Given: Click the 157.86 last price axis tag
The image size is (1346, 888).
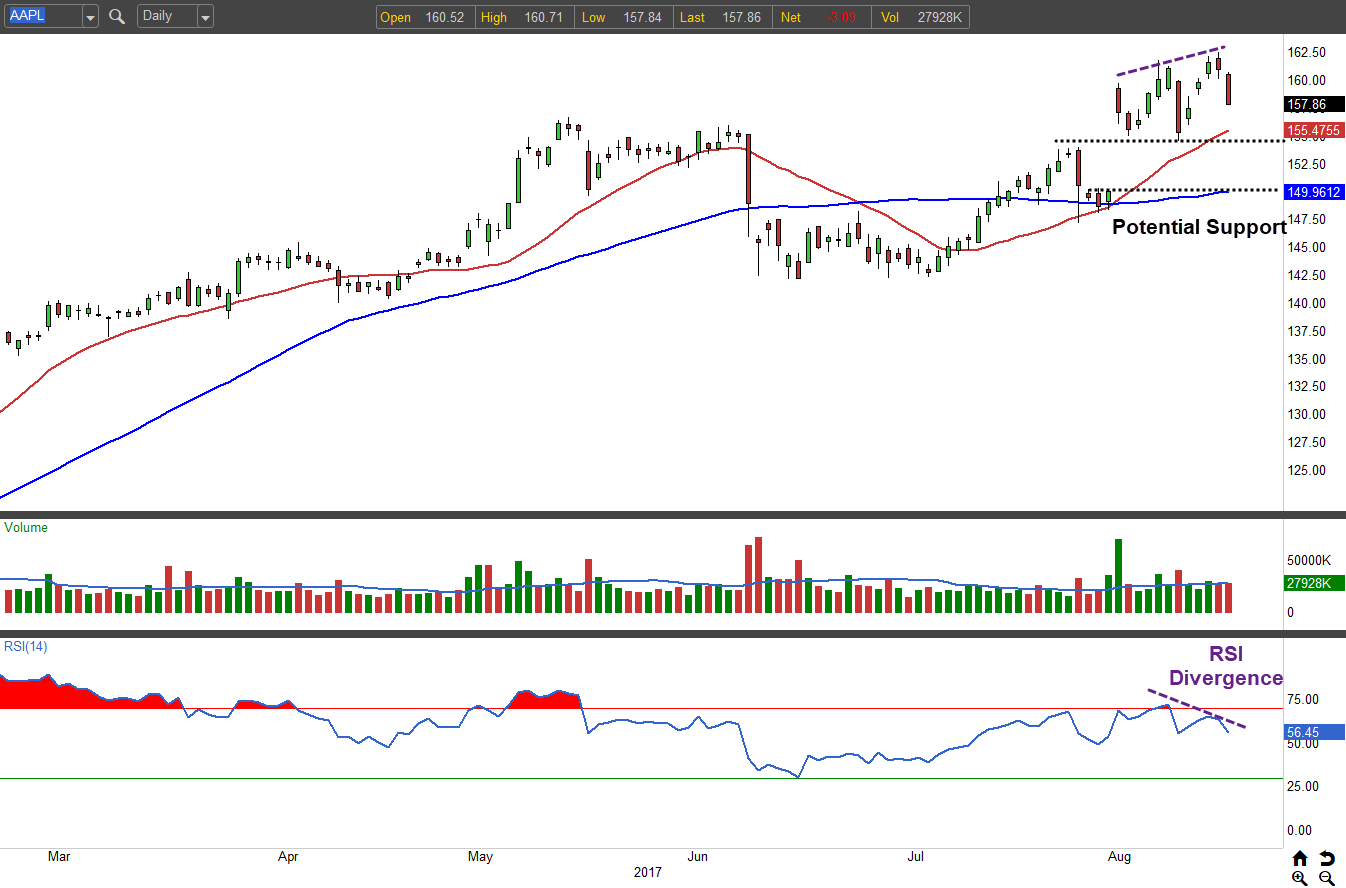Looking at the screenshot, I should [1311, 104].
